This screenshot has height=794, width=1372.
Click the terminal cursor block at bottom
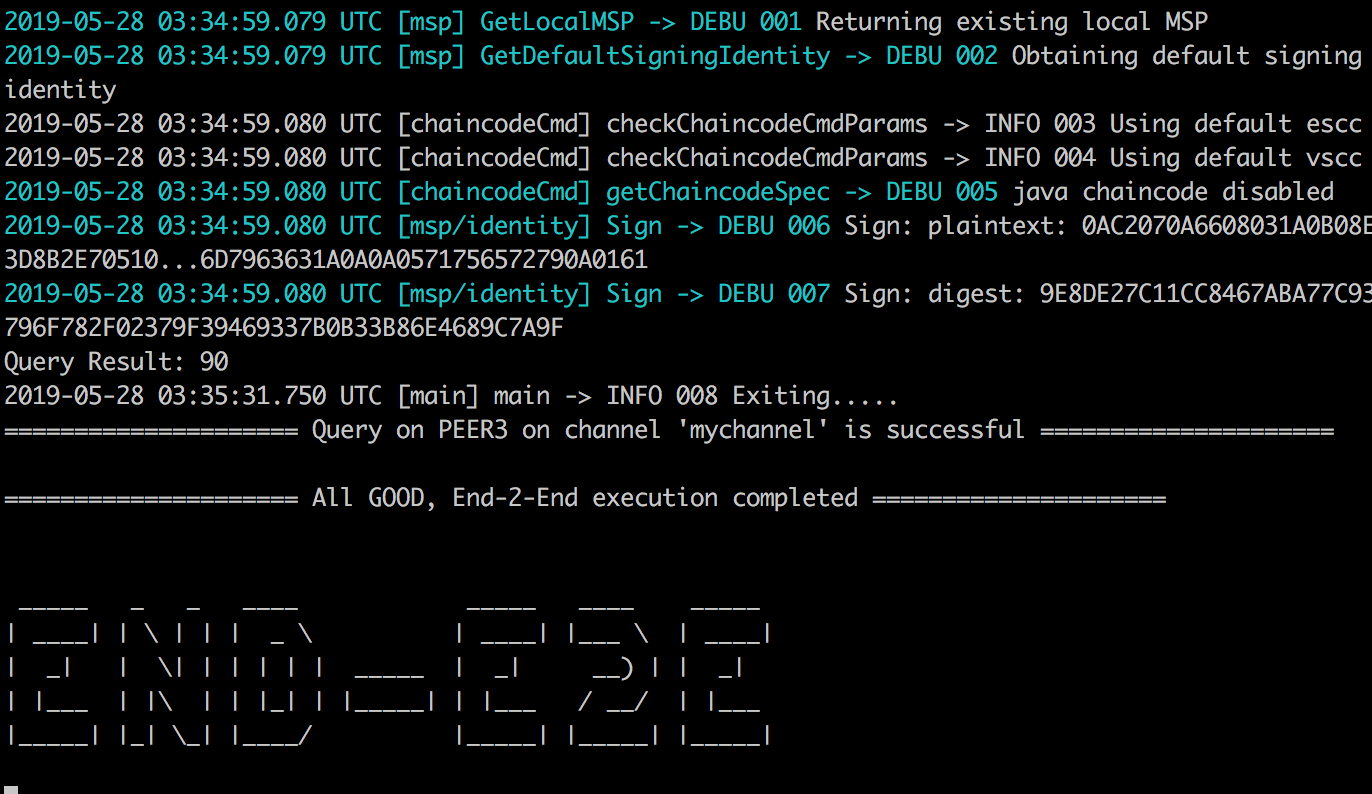pos(11,789)
